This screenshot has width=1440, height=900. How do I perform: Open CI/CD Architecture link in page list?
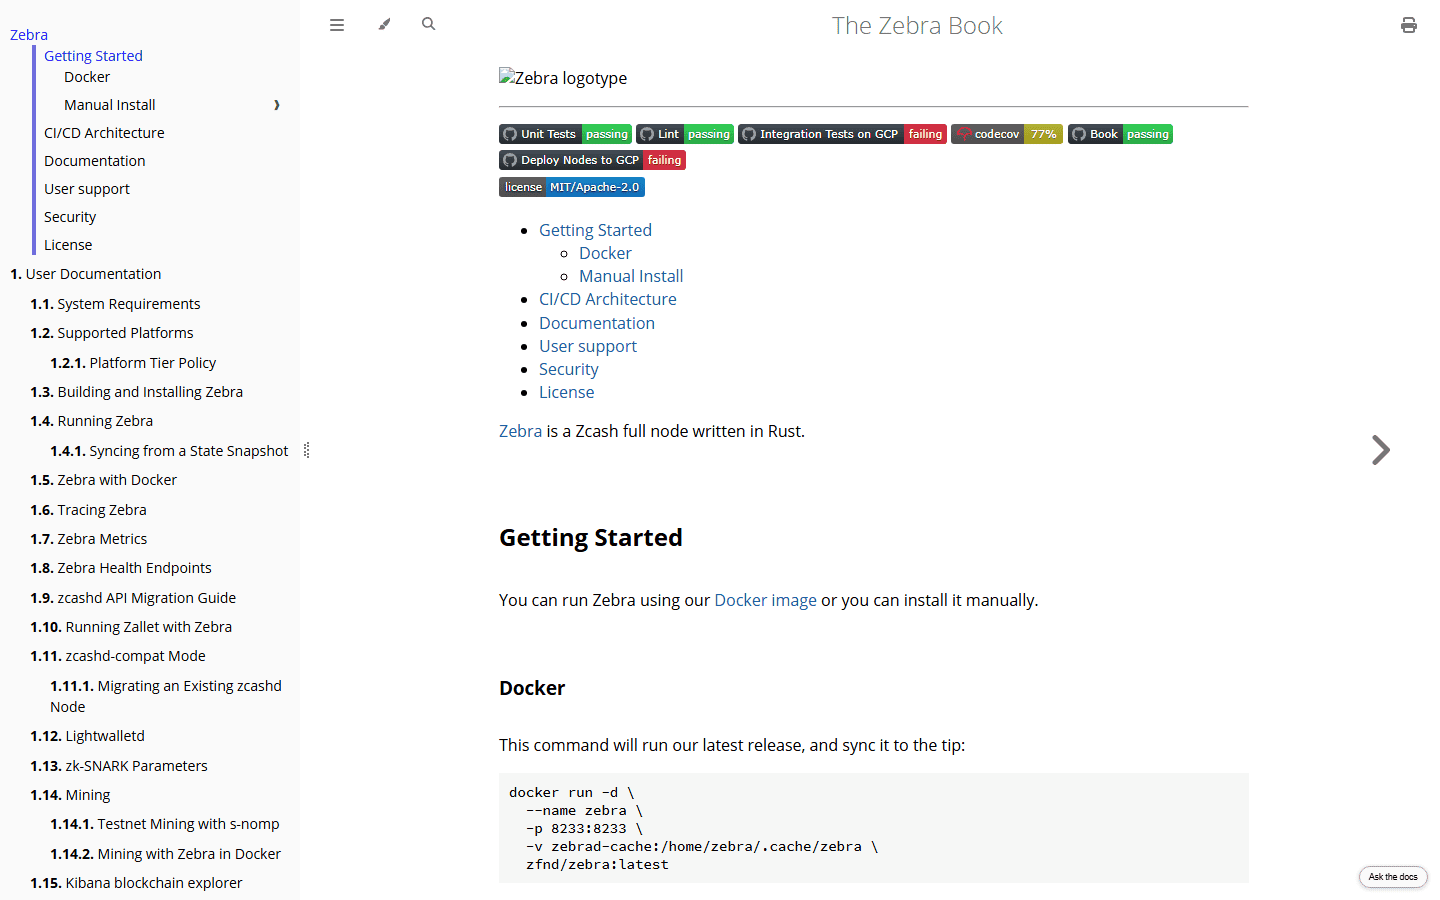click(608, 299)
